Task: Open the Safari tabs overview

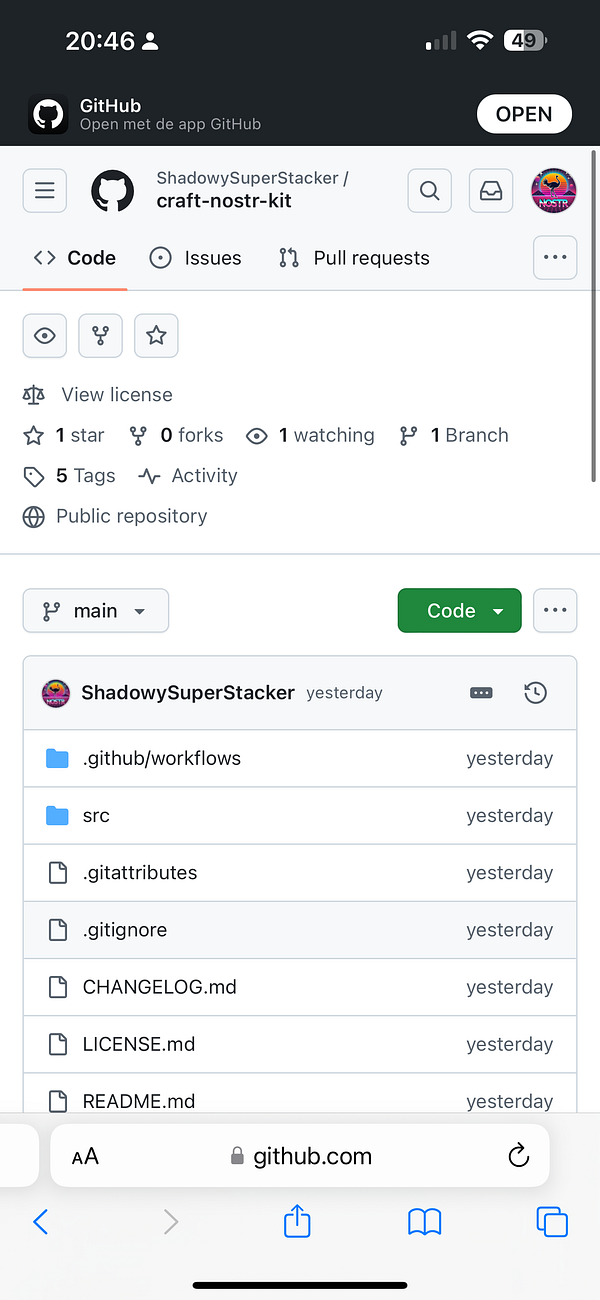Action: click(552, 1221)
